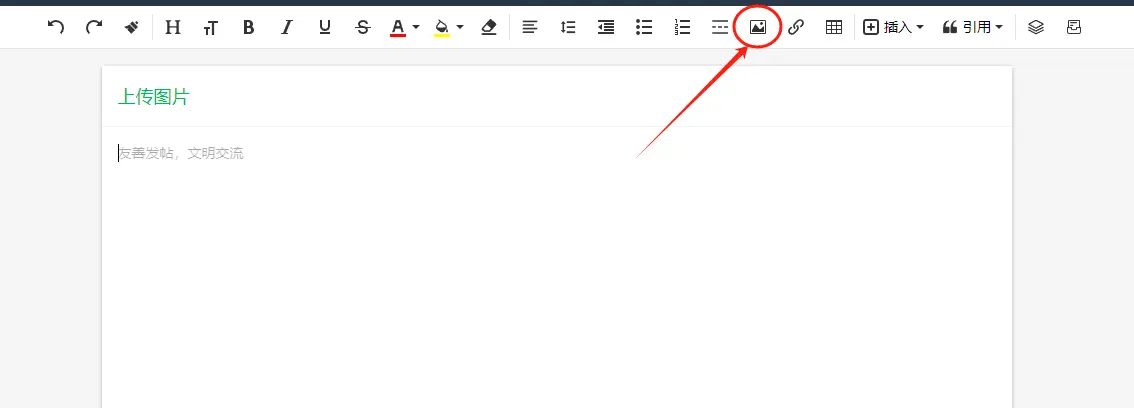The image size is (1134, 408).
Task: Click the undo arrow icon
Action: point(56,27)
